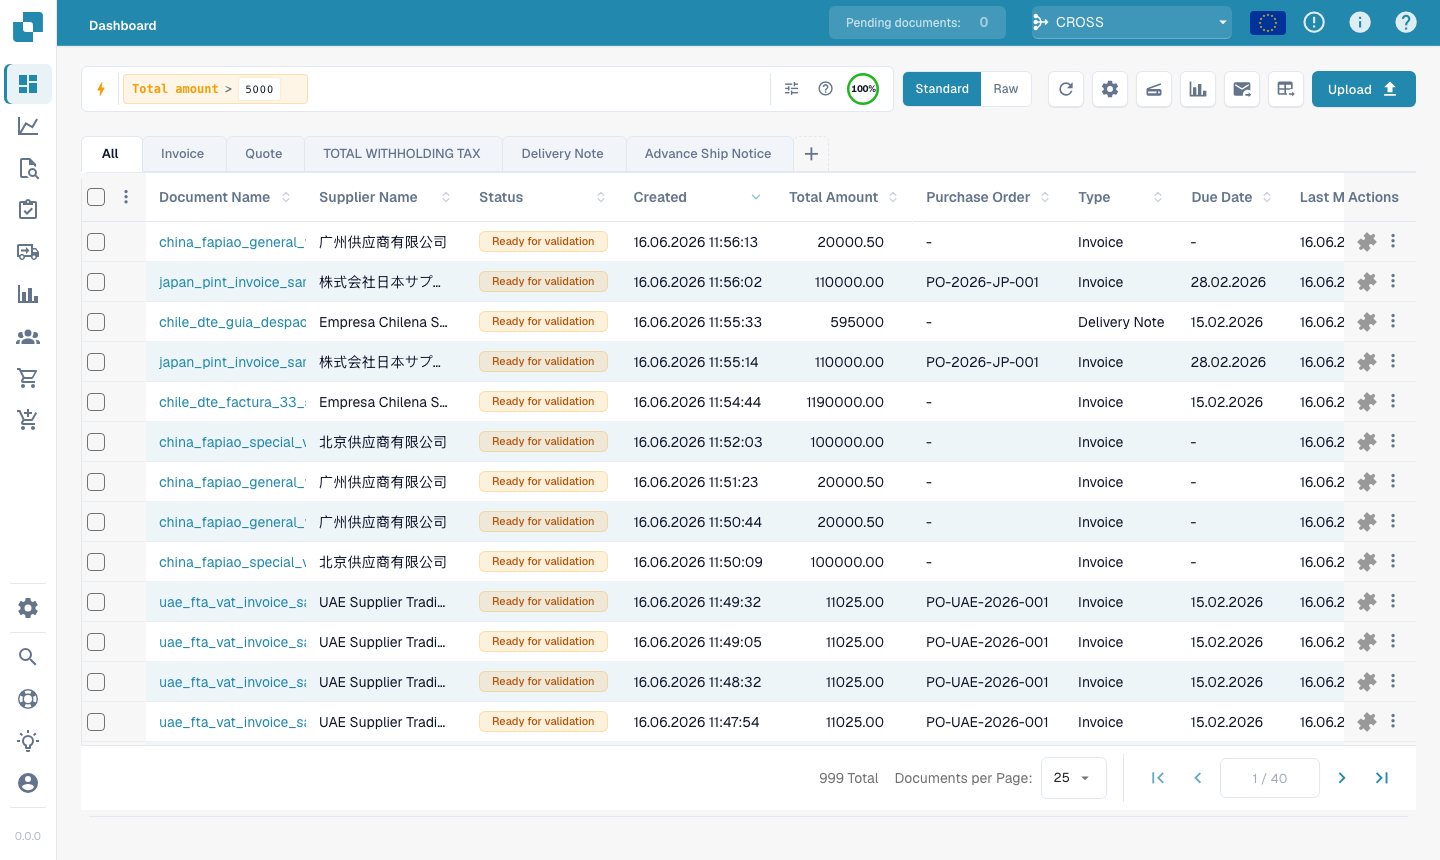Image resolution: width=1440 pixels, height=860 pixels.
Task: Sort by the Document Name column arrows
Action: coord(286,197)
